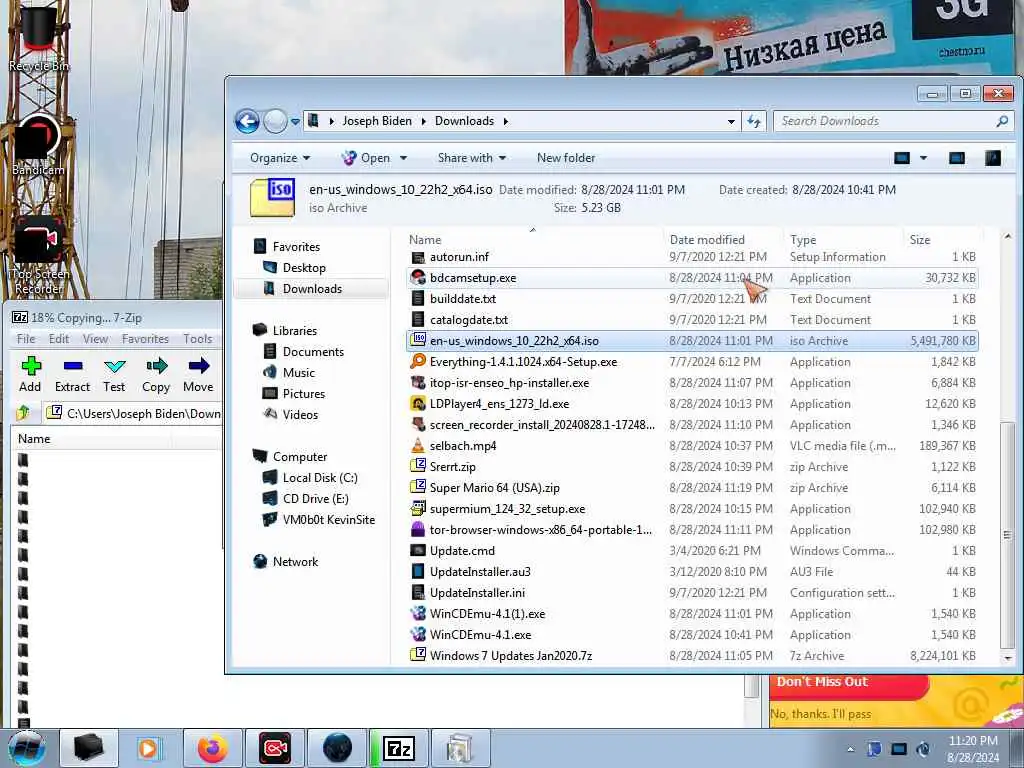Screen dimensions: 1024x768
Task: Expand the Joseph Biden breadcrumb arrow
Action: pyautogui.click(x=423, y=121)
